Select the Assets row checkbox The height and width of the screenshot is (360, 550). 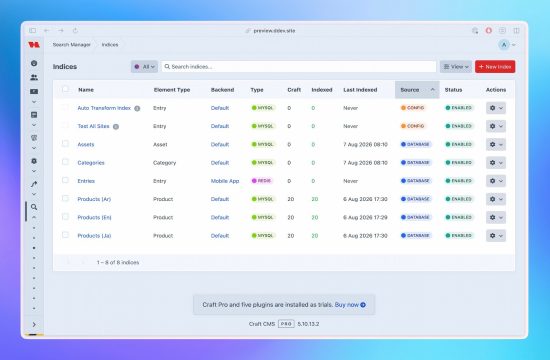click(x=65, y=144)
